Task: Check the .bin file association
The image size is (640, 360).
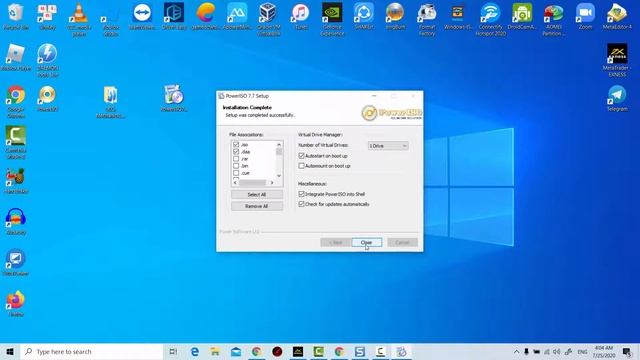Action: pyautogui.click(x=236, y=166)
